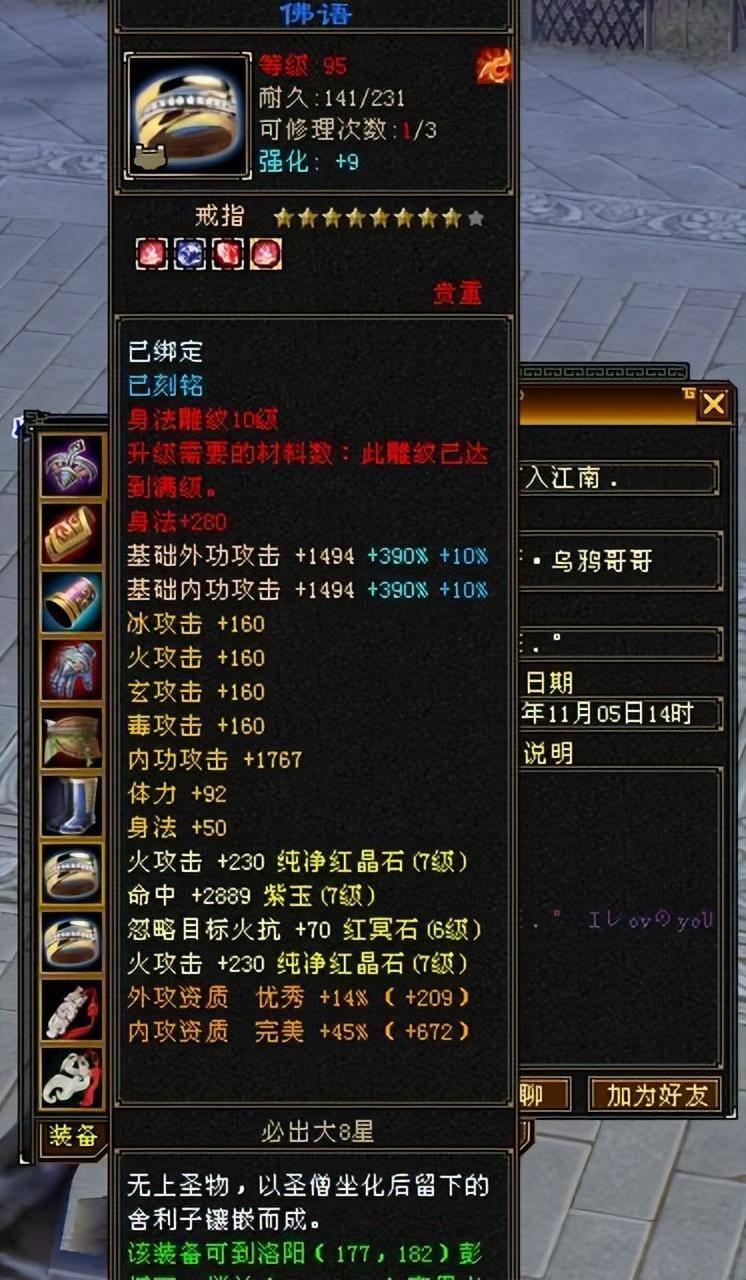Select the pink bracer equipment slot
746x1280 pixels.
[x=72, y=602]
